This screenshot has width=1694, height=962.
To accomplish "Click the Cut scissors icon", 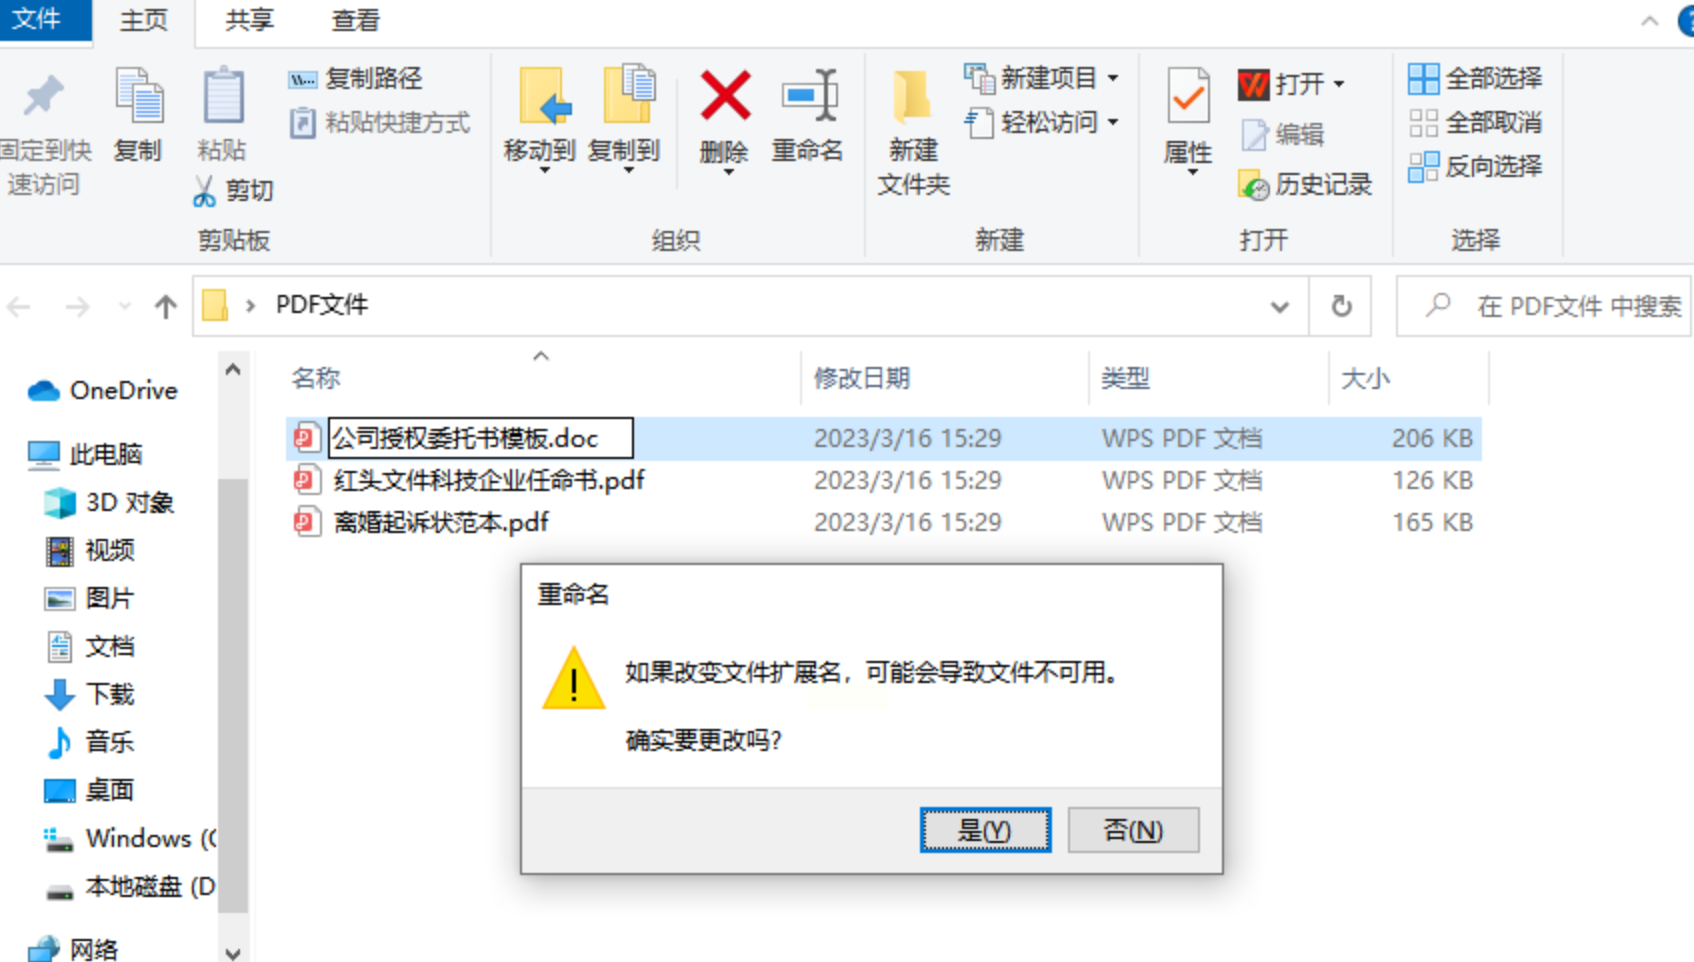I will [x=205, y=191].
